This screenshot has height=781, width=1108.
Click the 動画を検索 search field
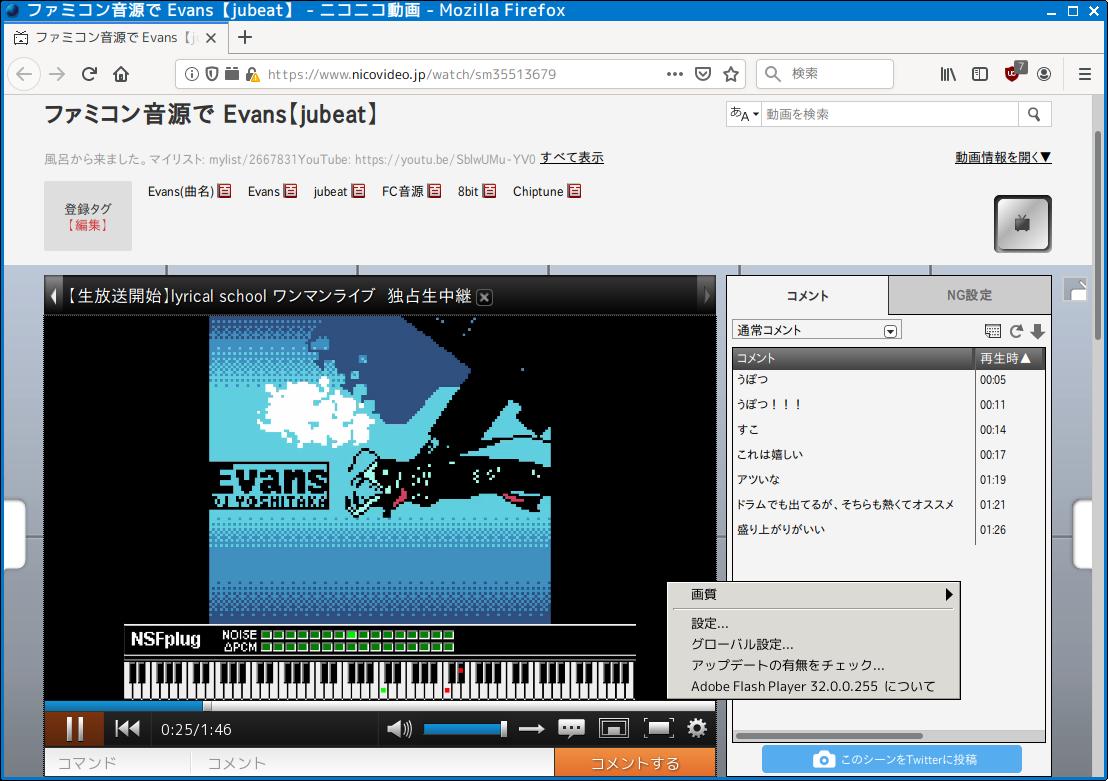point(890,114)
